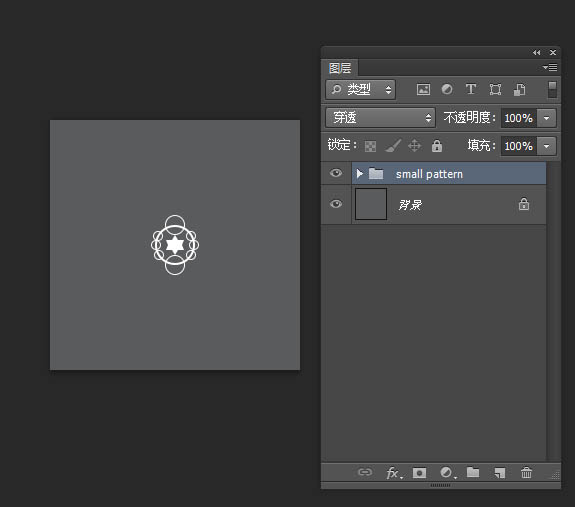Create a new group folder
The image size is (575, 507).
click(473, 472)
